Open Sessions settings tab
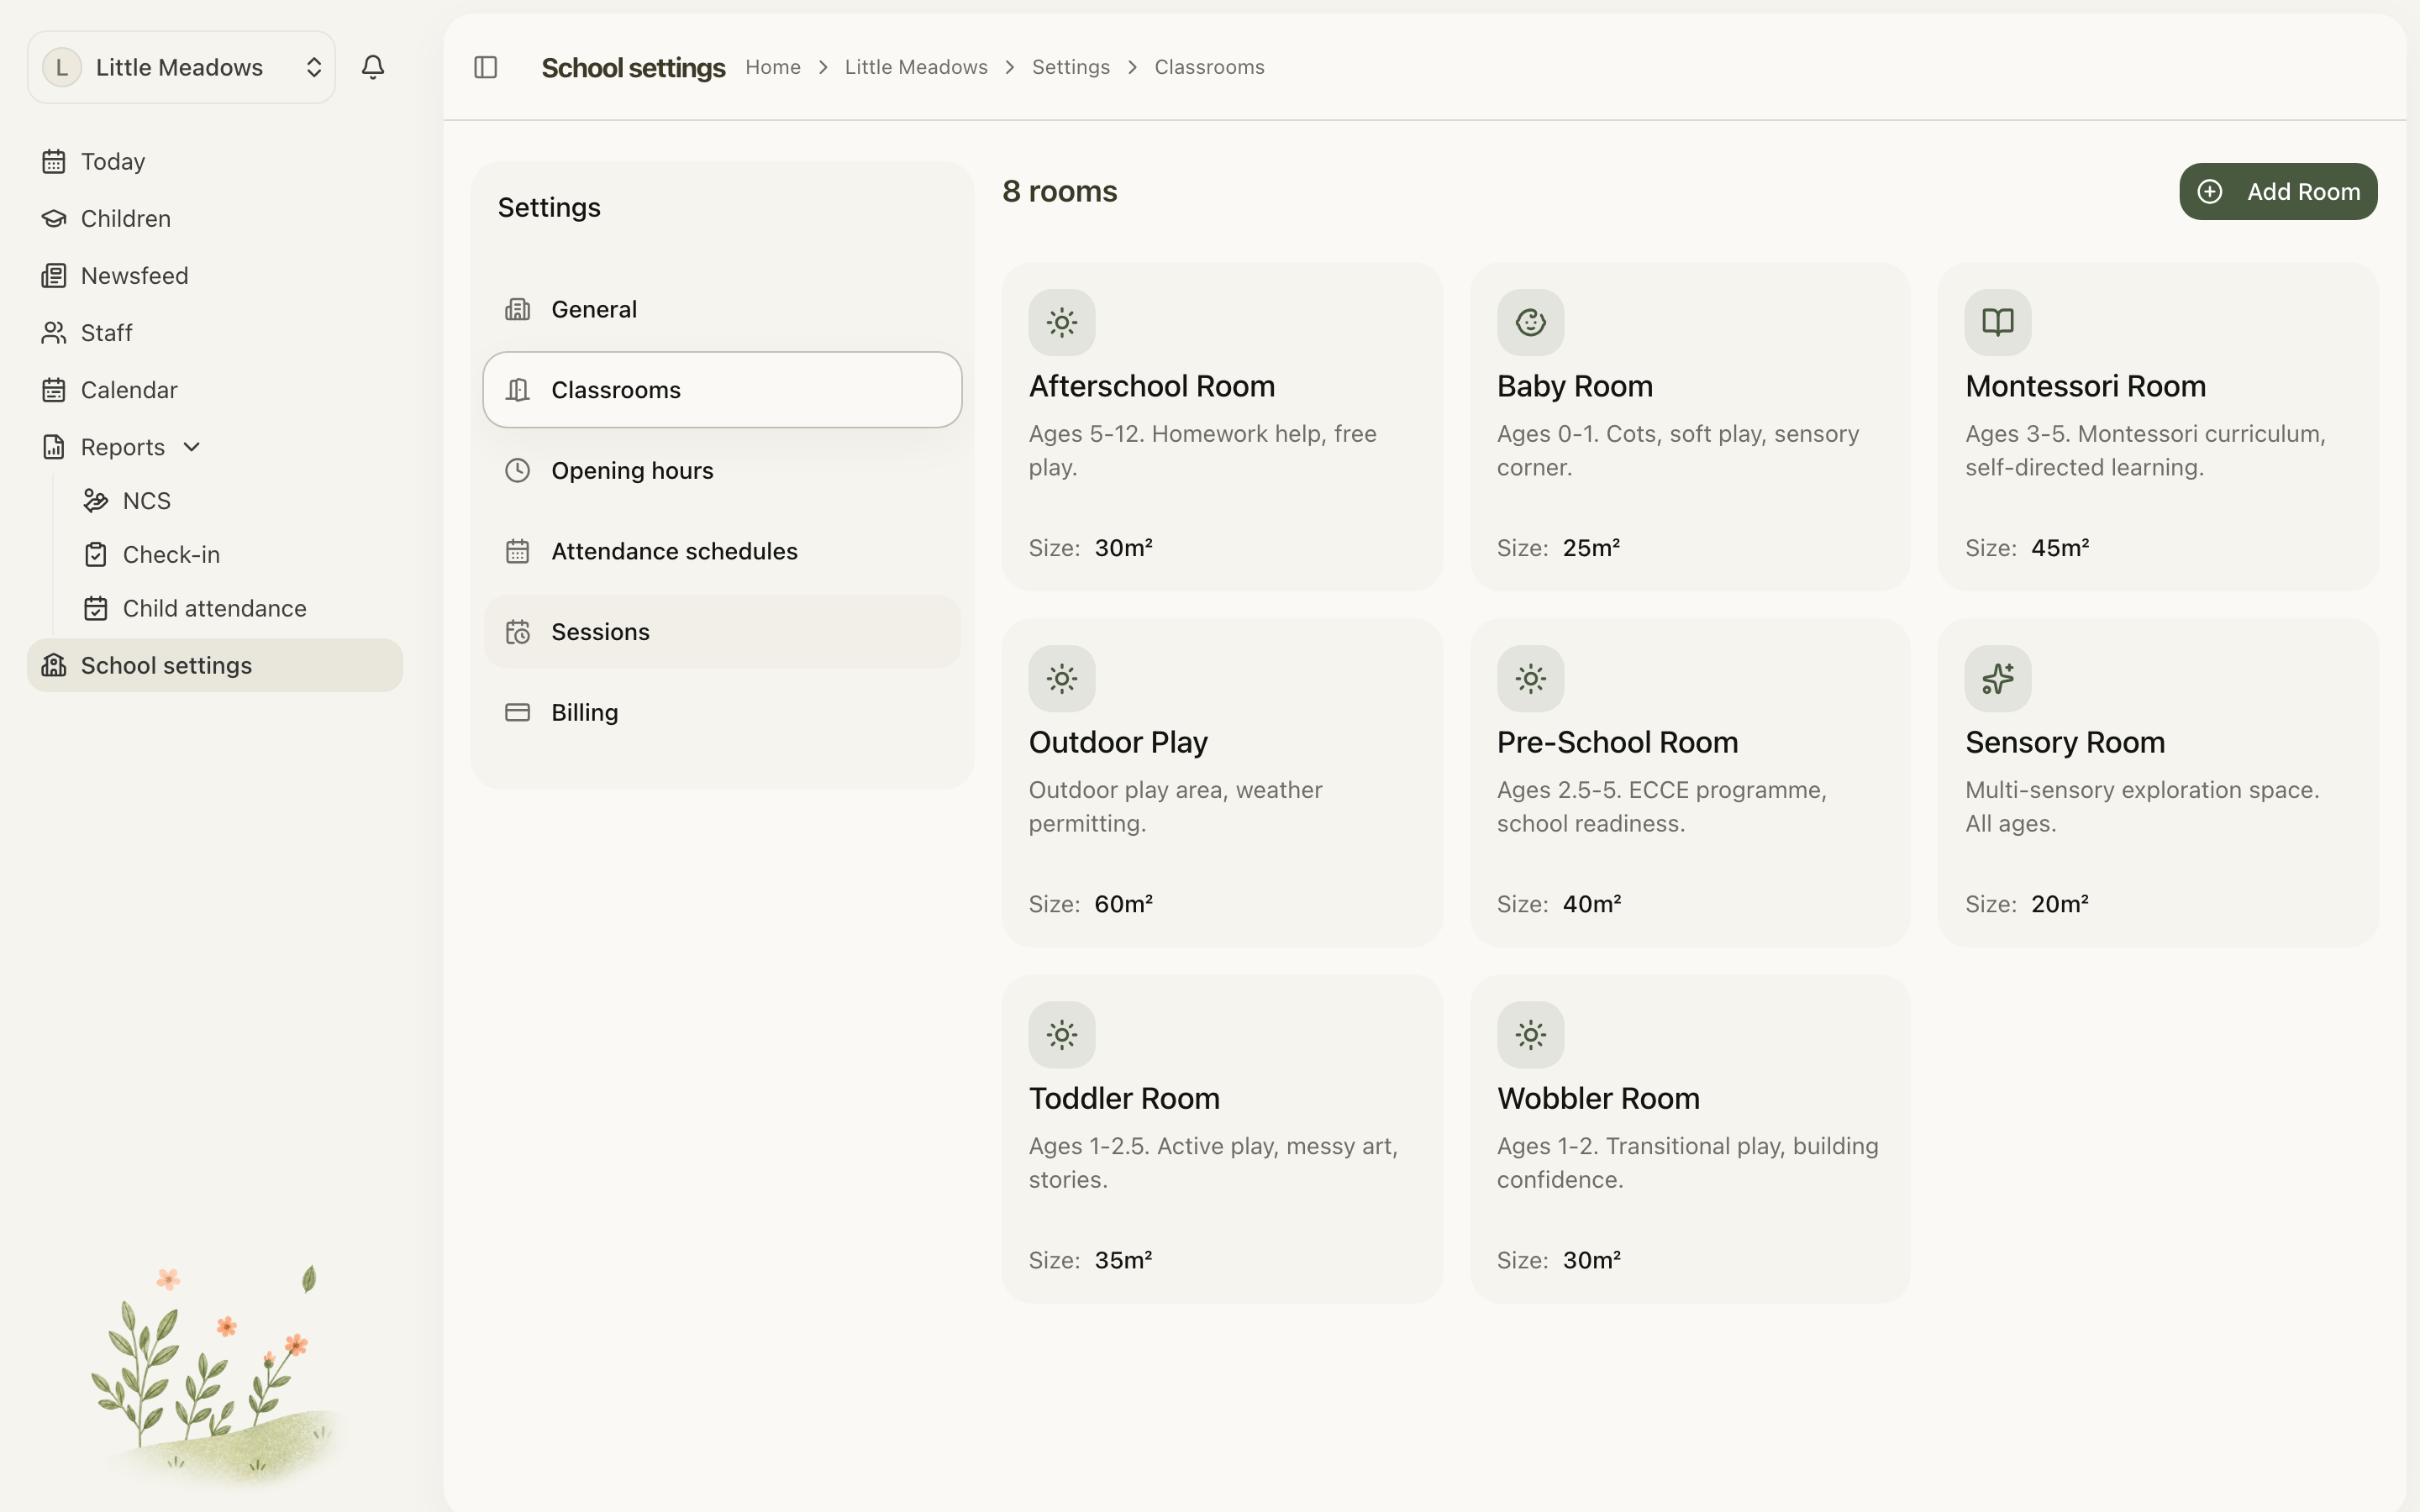The height and width of the screenshot is (1512, 2420). click(x=722, y=632)
